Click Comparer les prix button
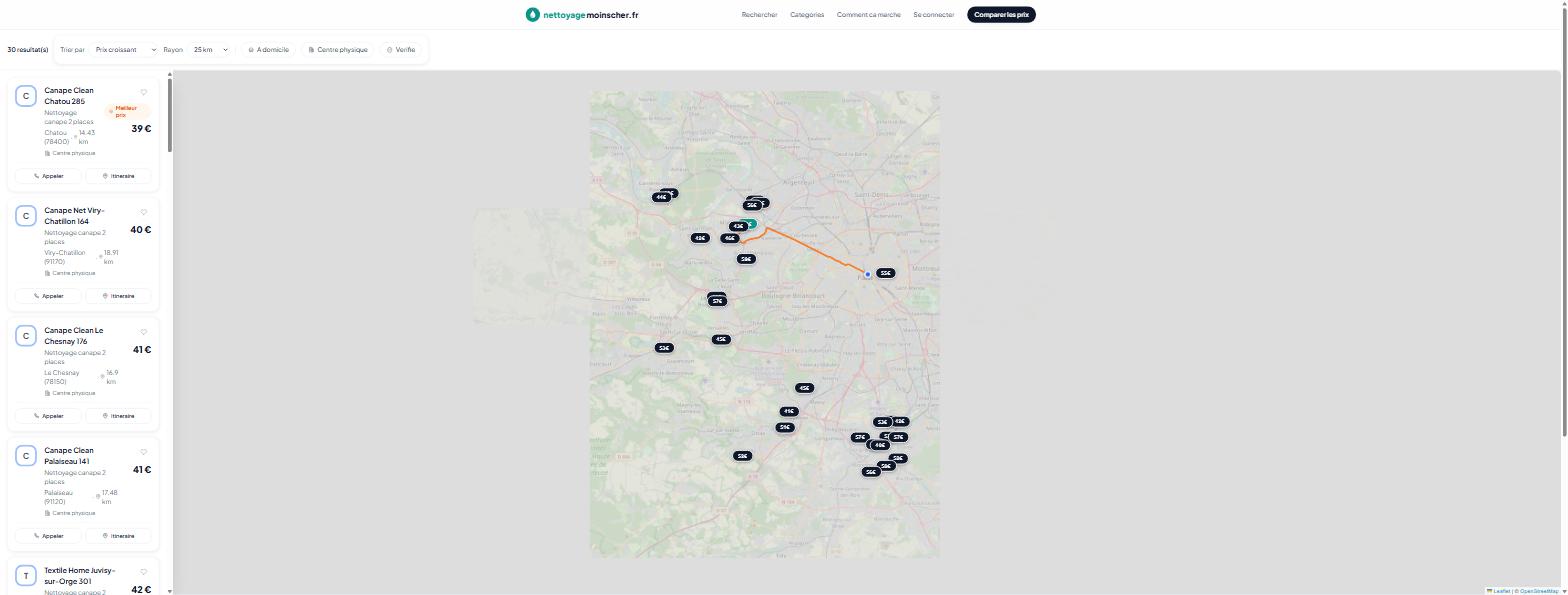Image resolution: width=1568 pixels, height=595 pixels. 1001,15
